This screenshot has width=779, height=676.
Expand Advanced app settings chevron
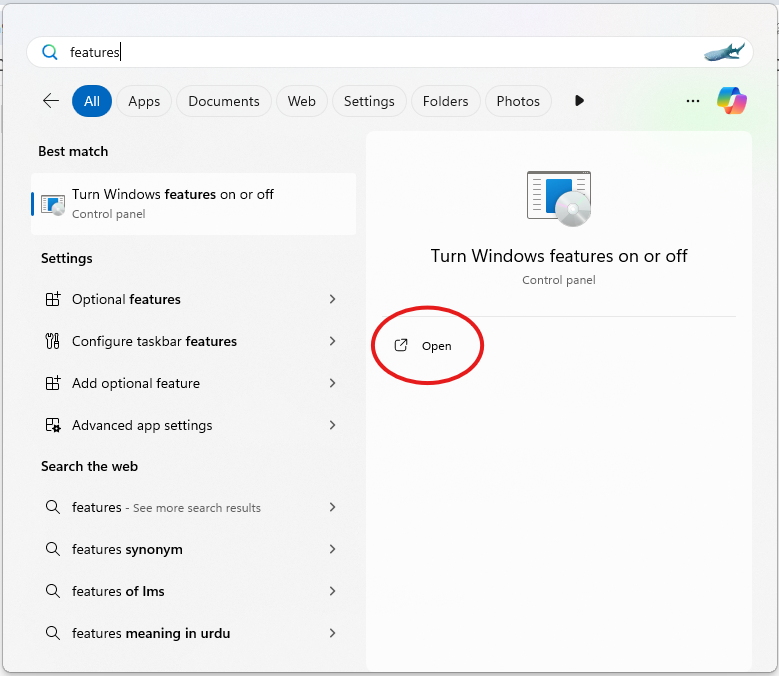pyautogui.click(x=332, y=425)
